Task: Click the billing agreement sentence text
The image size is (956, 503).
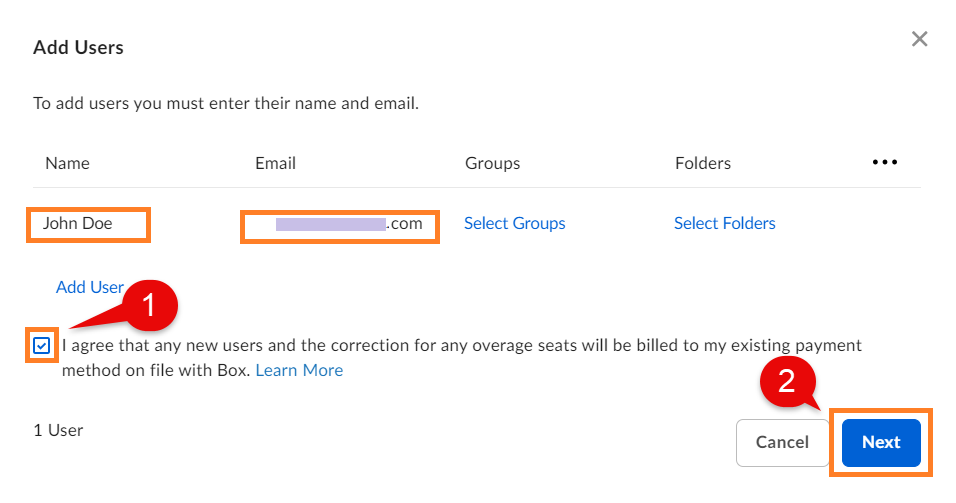Action: (x=461, y=346)
